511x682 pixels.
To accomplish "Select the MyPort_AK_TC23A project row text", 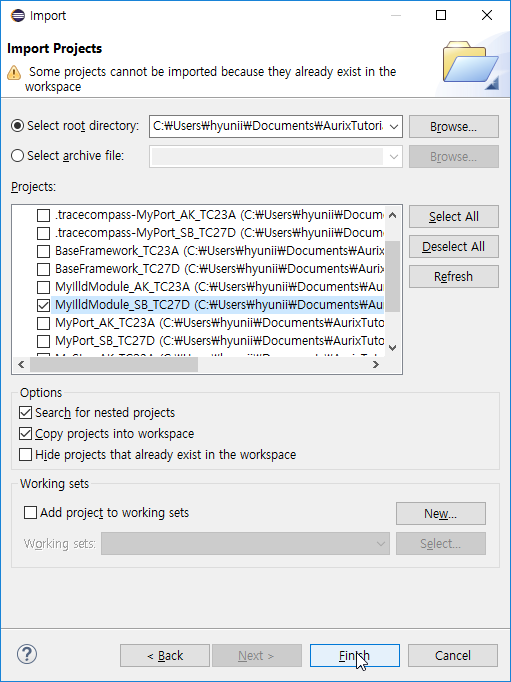I will tap(219, 323).
